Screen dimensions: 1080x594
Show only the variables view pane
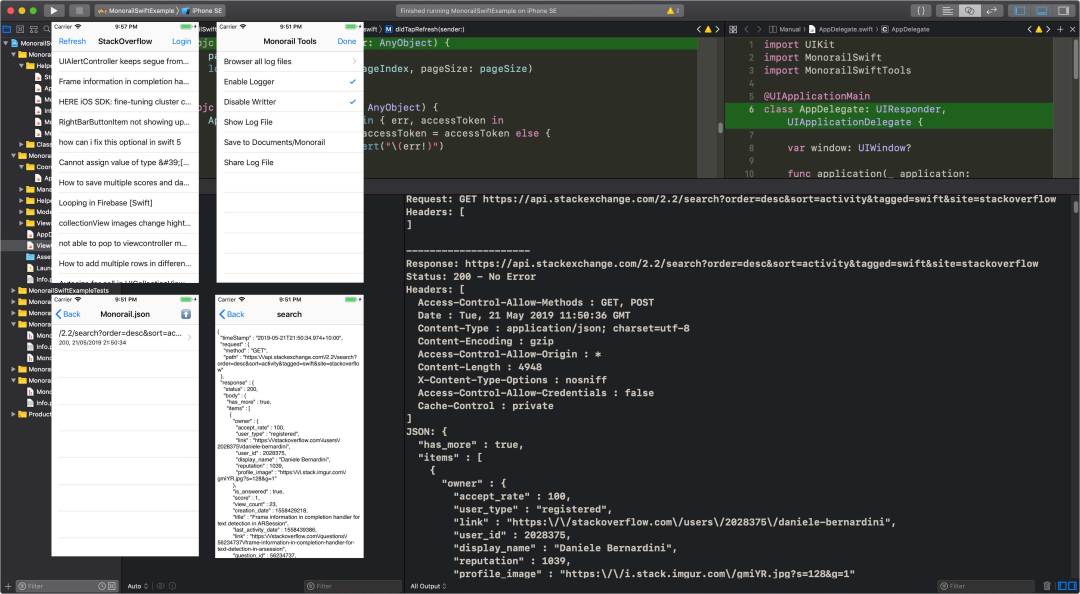pos(1061,586)
